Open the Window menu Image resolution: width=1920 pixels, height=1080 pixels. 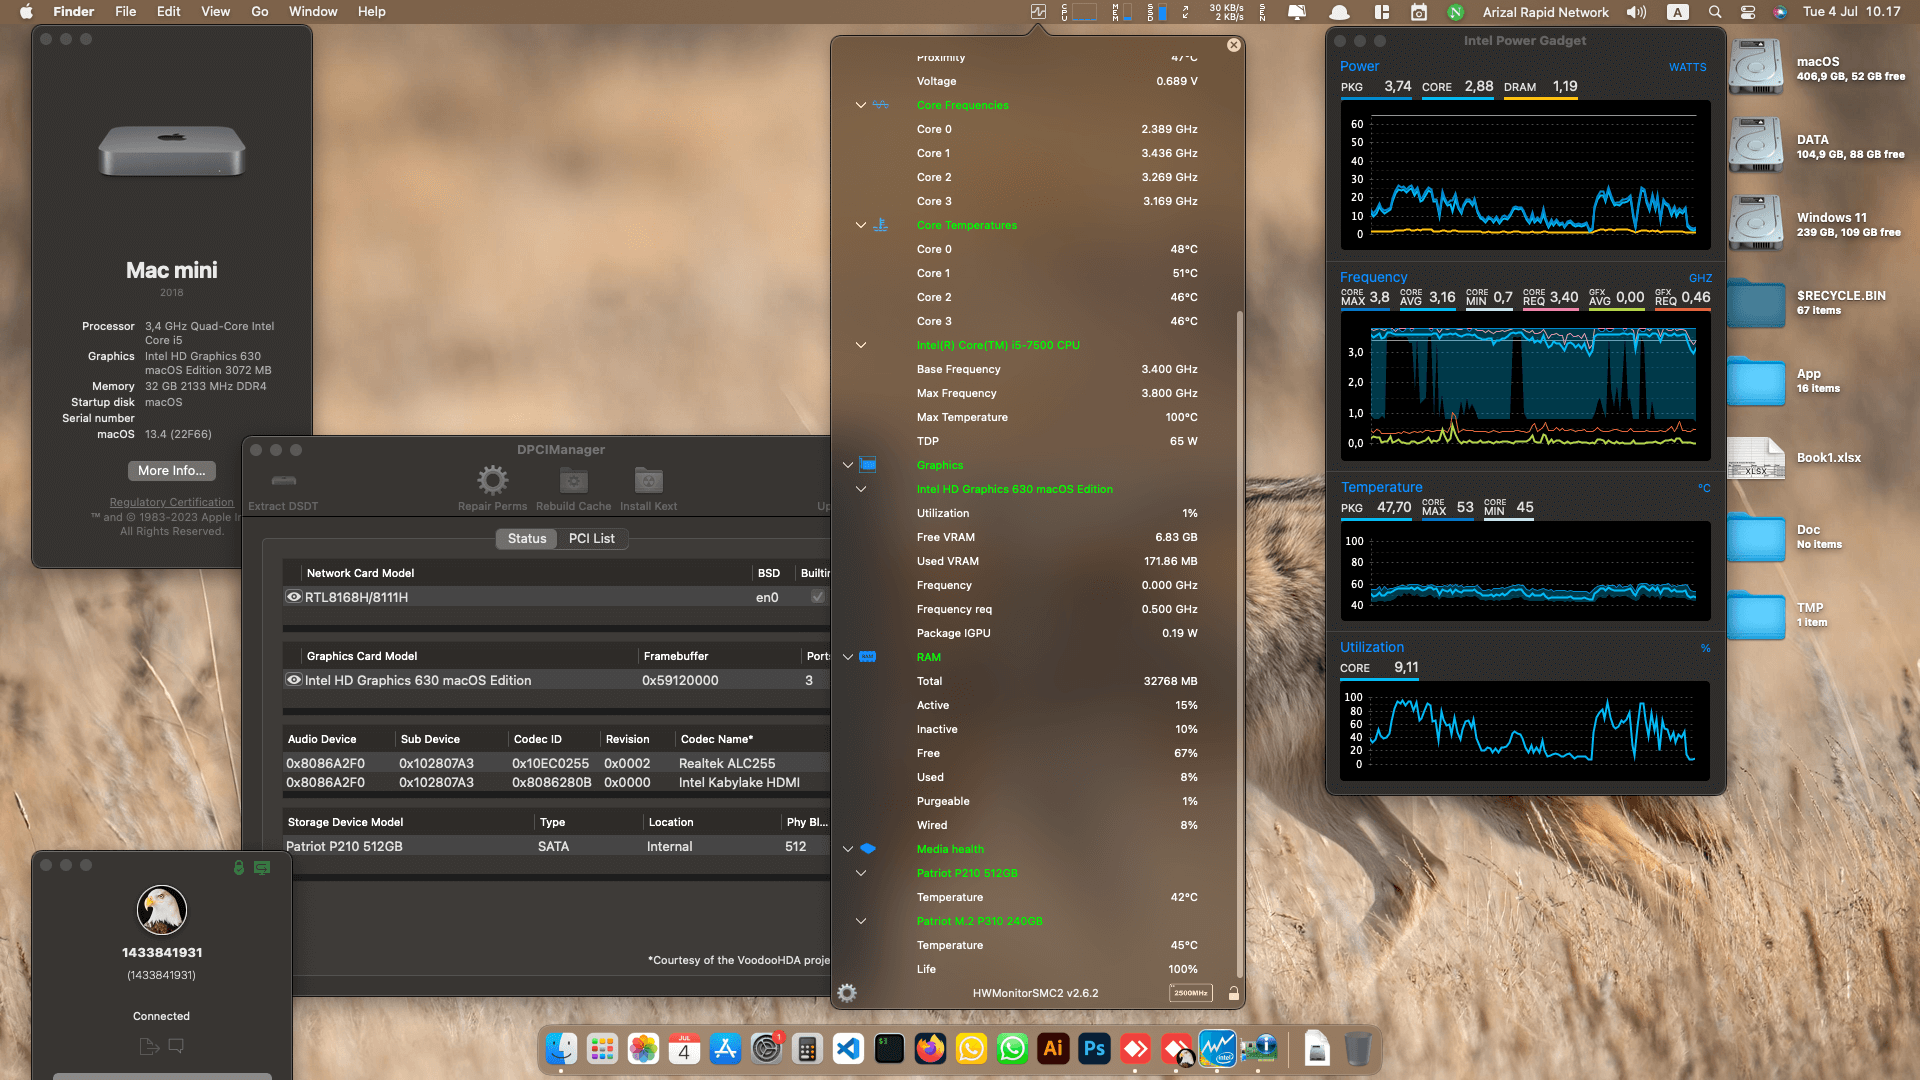pyautogui.click(x=313, y=12)
